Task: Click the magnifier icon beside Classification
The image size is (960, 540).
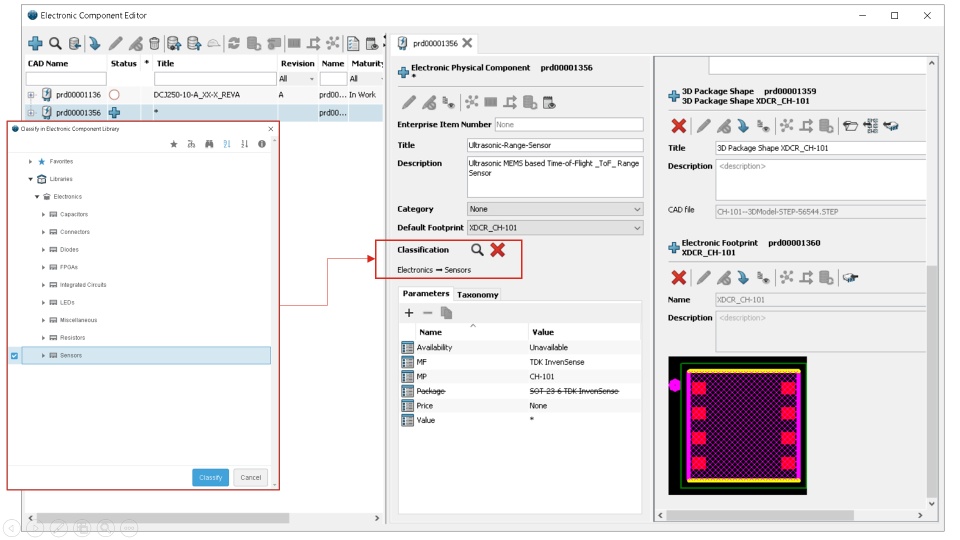Action: [477, 249]
